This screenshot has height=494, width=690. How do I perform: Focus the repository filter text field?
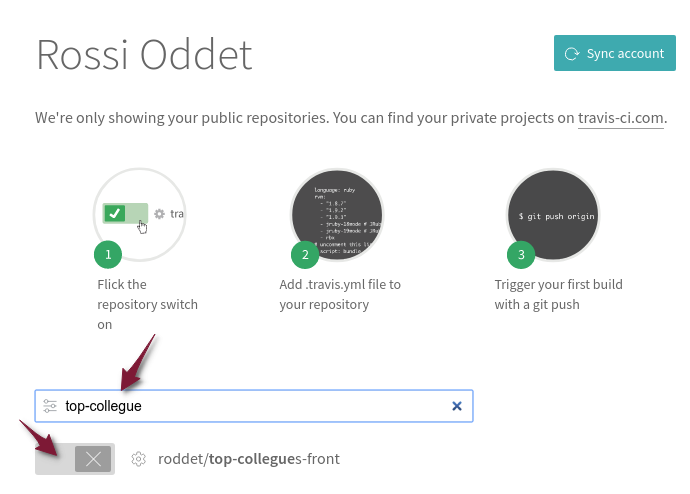point(250,406)
